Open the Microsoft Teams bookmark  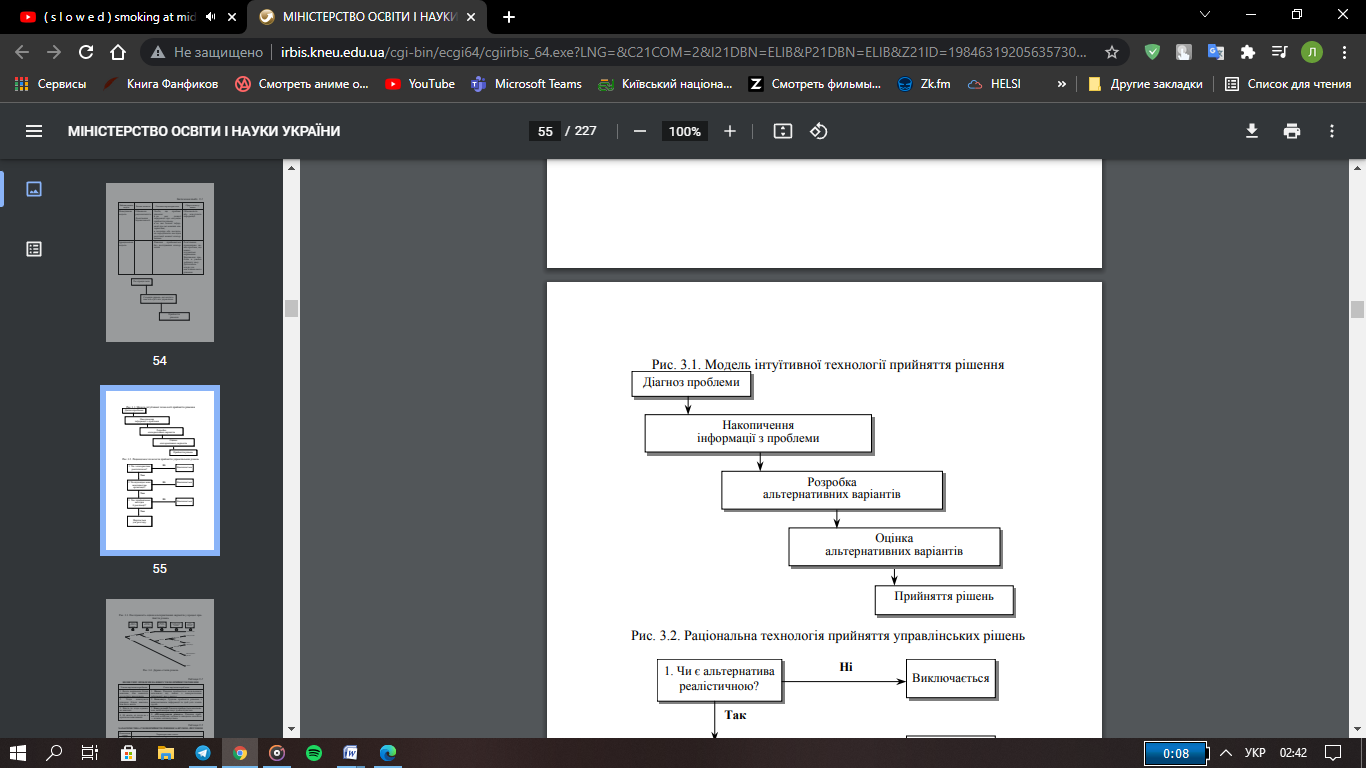point(526,84)
